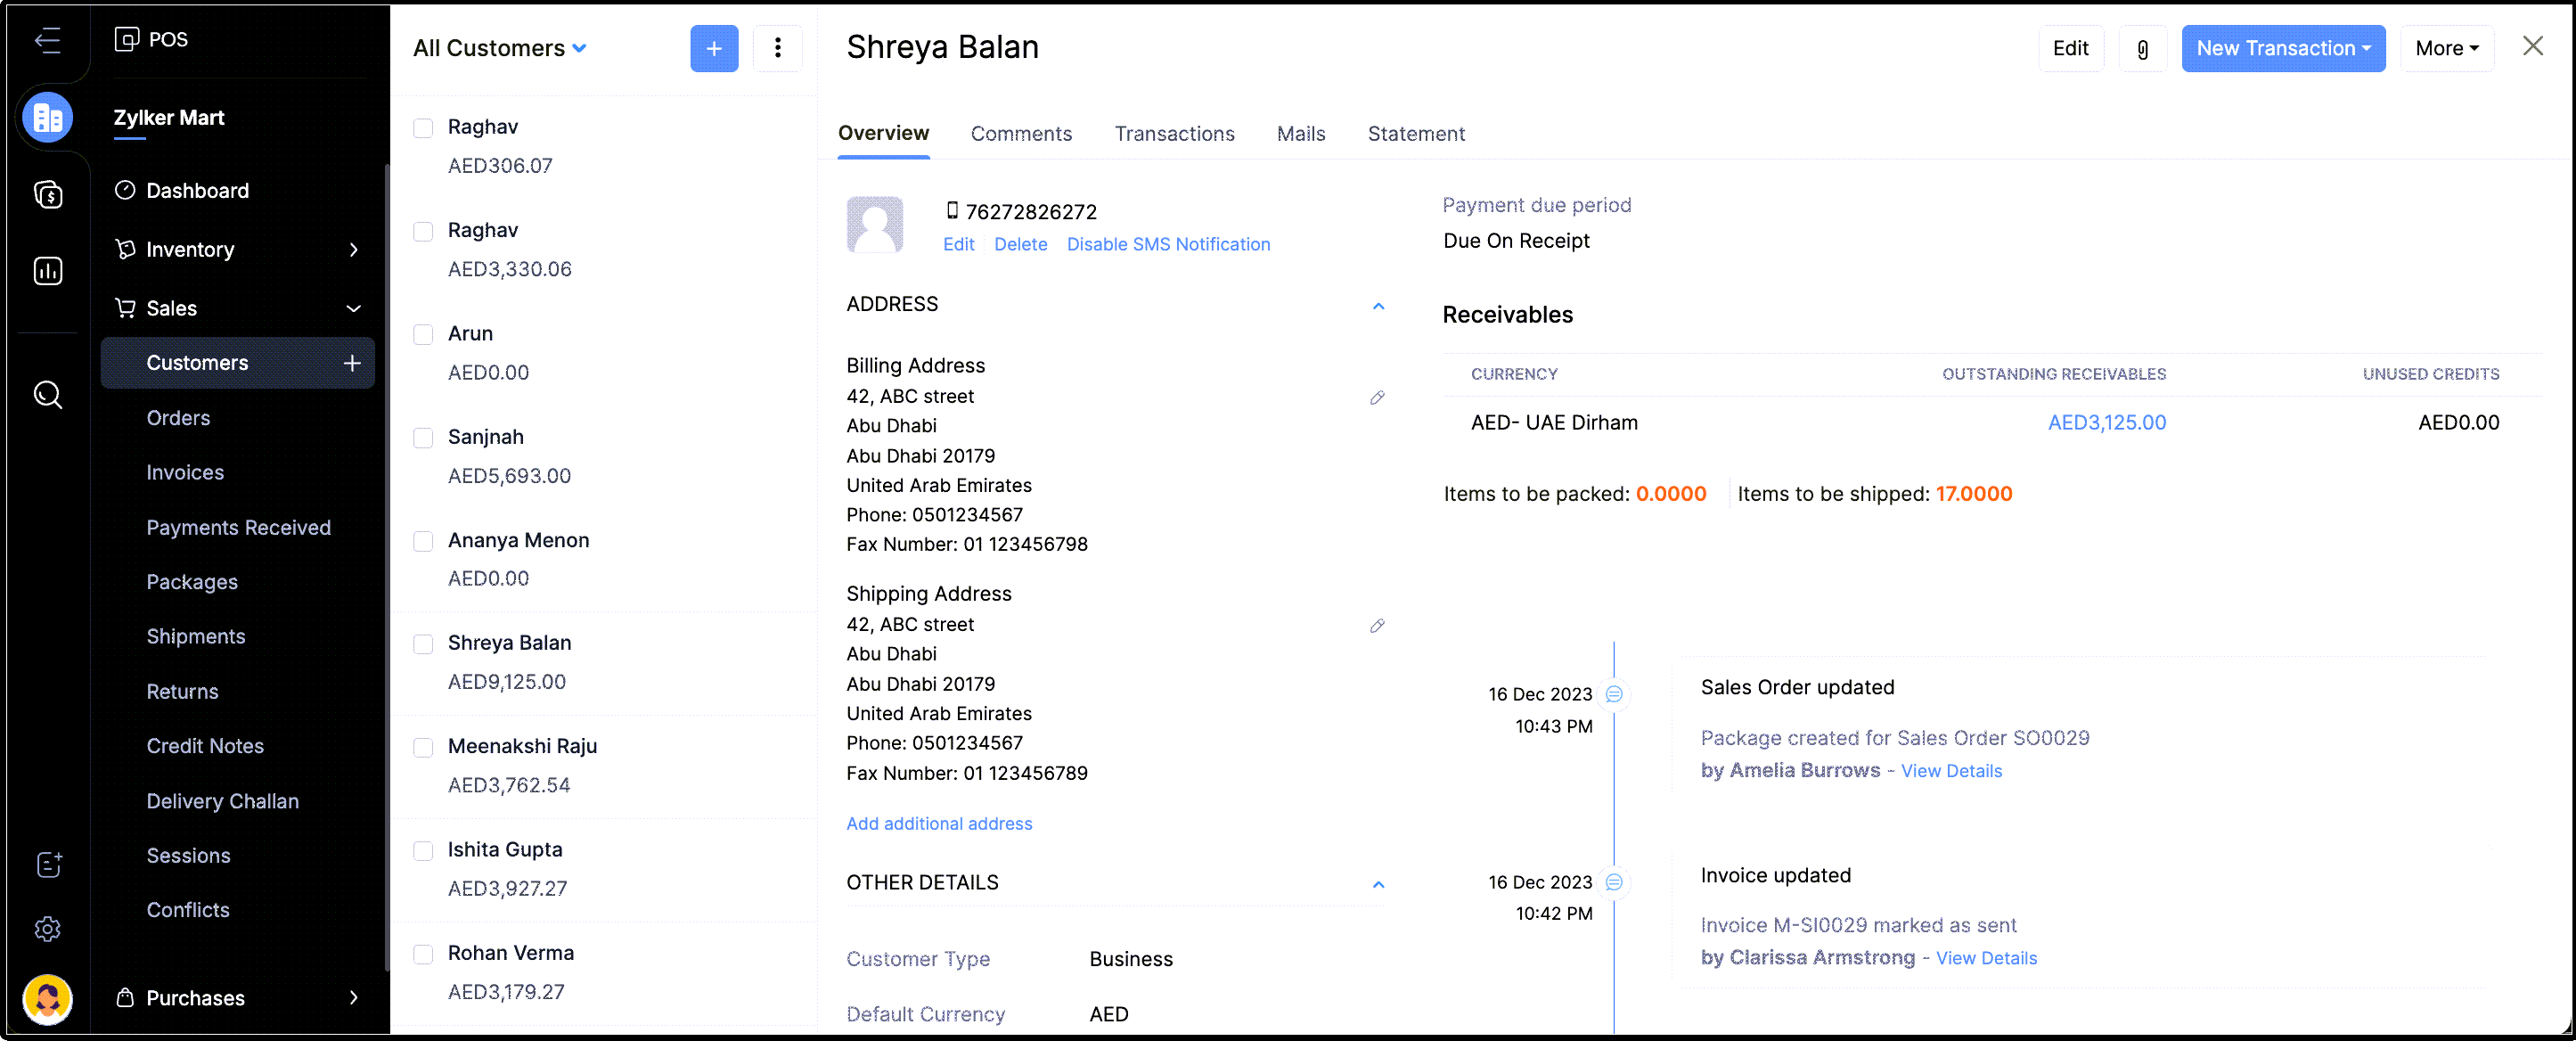Image resolution: width=2576 pixels, height=1041 pixels.
Task: Open the three-dot customer list menu
Action: [777, 49]
